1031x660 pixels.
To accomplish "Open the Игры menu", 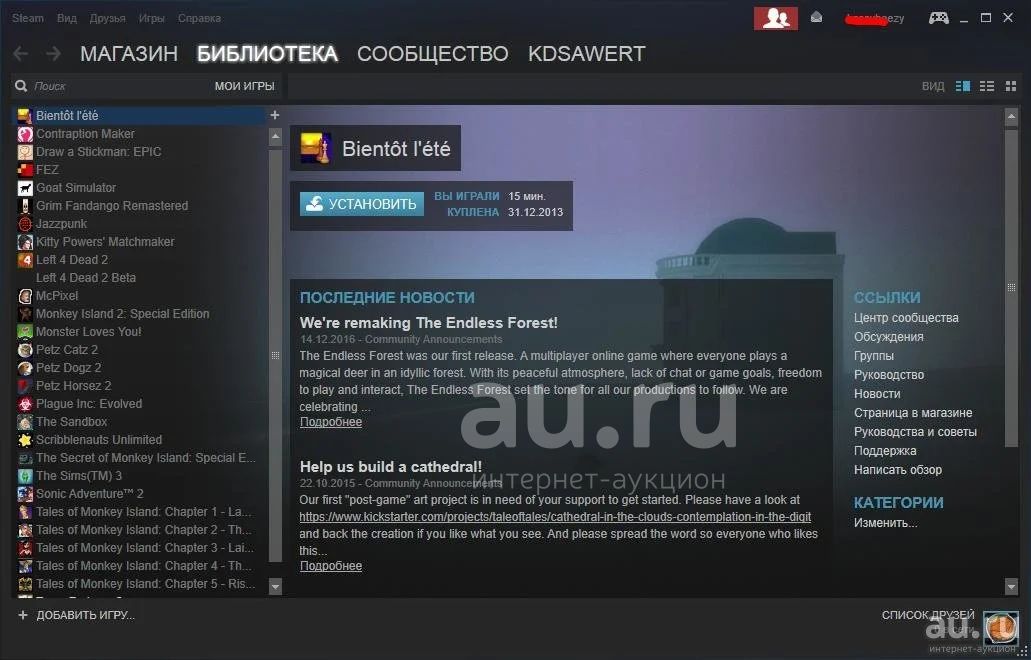I will 151,18.
